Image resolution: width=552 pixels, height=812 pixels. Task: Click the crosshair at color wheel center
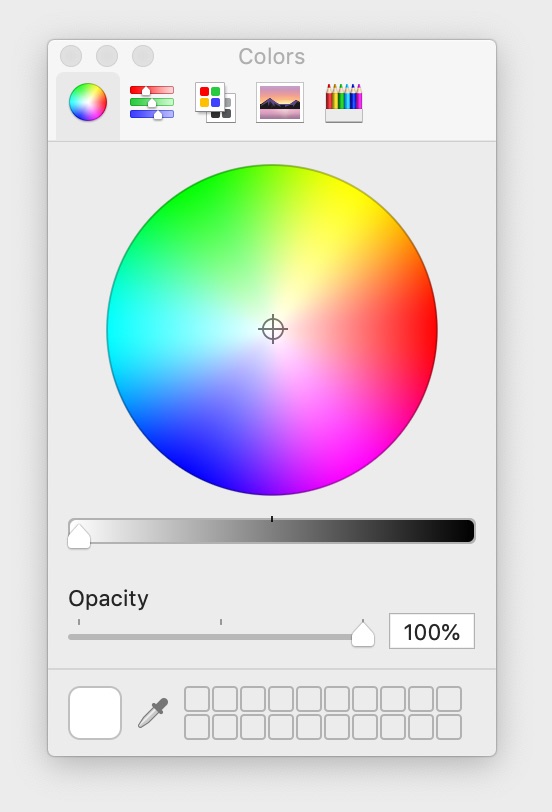tap(272, 329)
